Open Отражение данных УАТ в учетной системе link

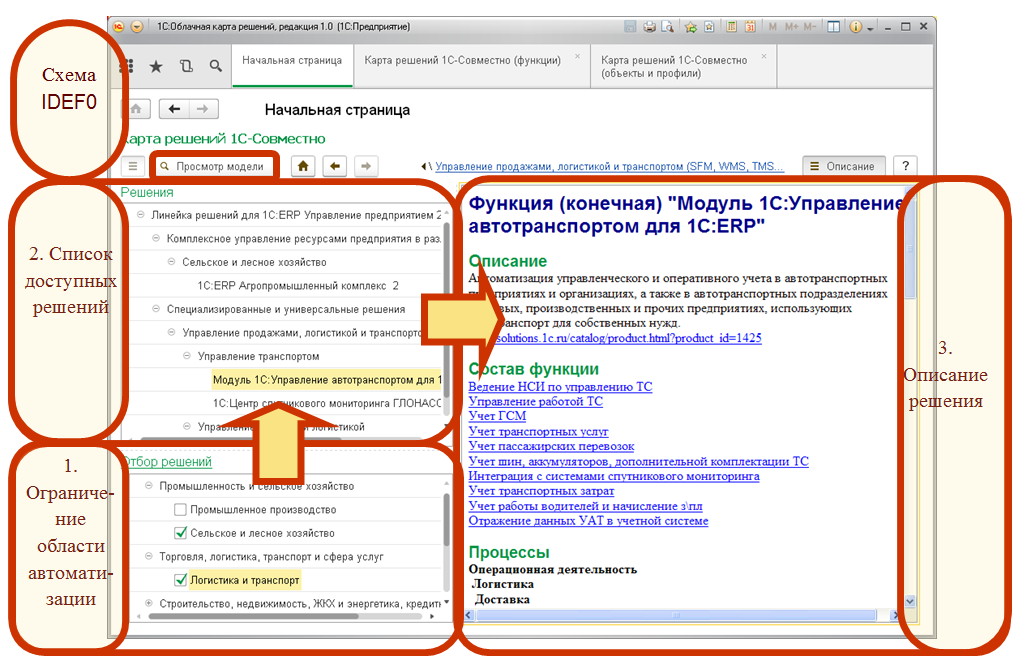(588, 521)
